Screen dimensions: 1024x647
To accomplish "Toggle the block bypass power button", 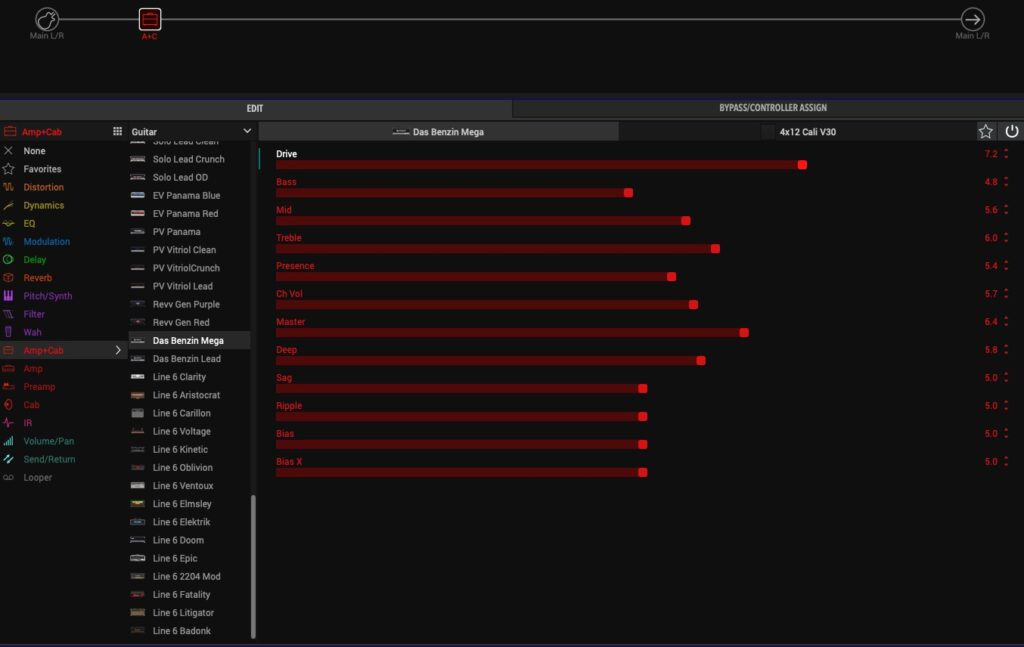I will [x=1011, y=131].
